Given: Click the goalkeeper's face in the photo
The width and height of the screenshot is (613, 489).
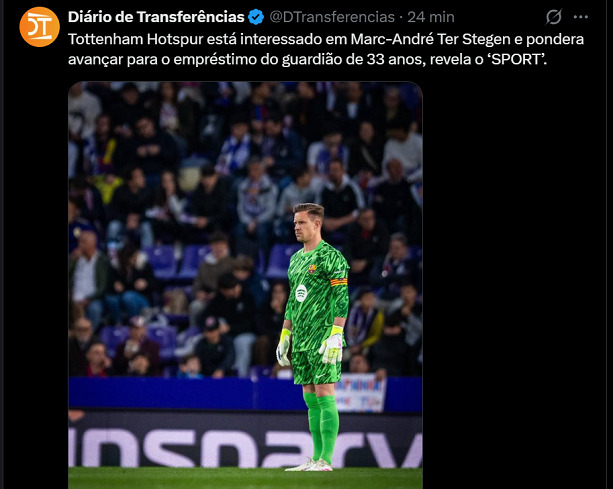Looking at the screenshot, I should pos(306,226).
